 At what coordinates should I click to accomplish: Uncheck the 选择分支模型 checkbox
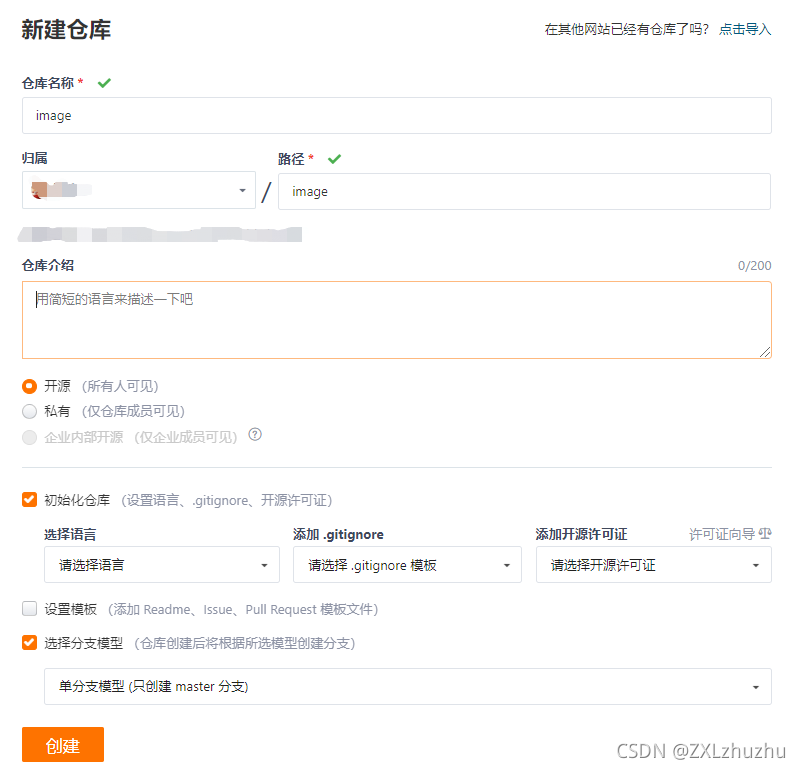point(30,642)
